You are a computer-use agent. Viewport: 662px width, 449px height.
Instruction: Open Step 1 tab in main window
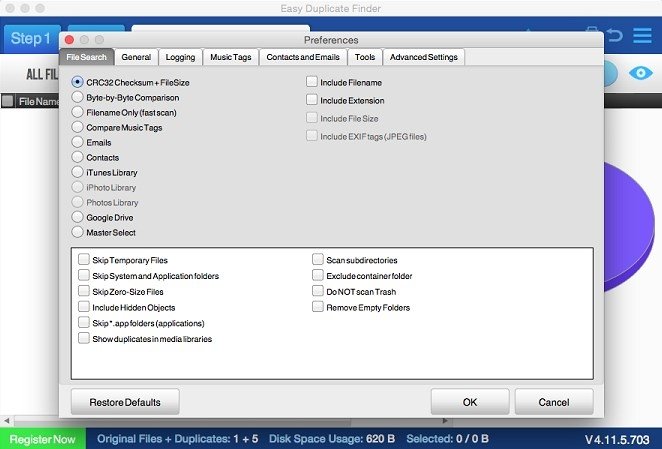[30, 38]
